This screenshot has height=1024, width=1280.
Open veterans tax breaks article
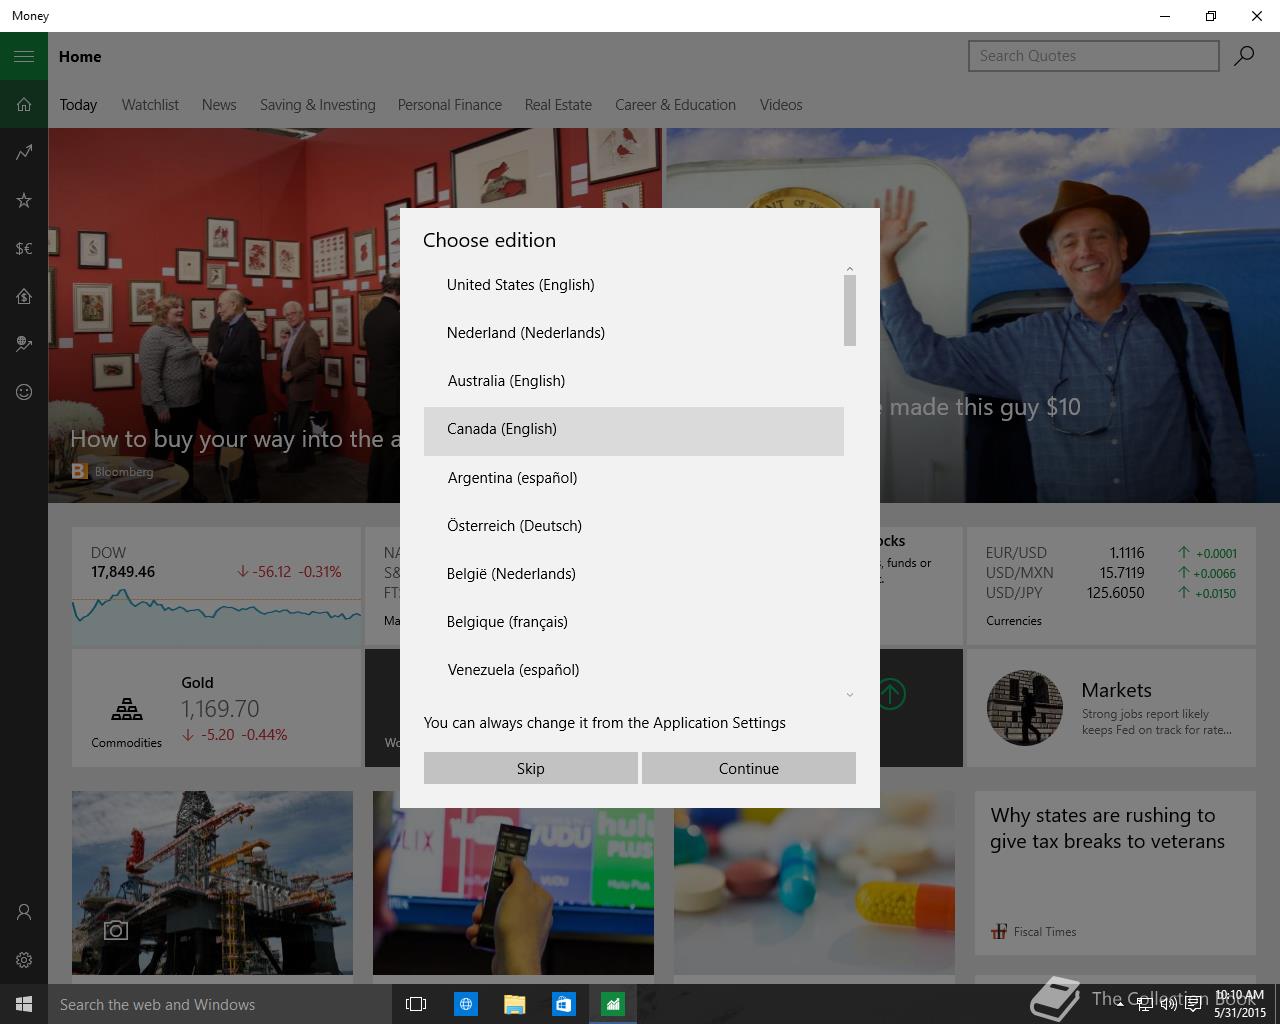tap(1115, 872)
